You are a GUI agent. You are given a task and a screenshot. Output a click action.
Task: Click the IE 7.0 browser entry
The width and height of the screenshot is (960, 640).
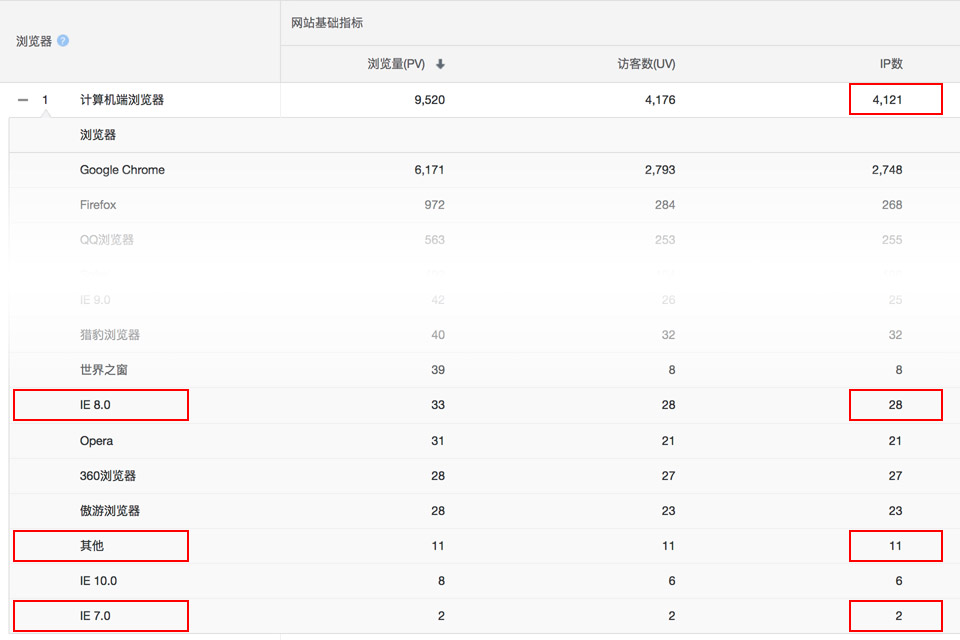(x=95, y=616)
